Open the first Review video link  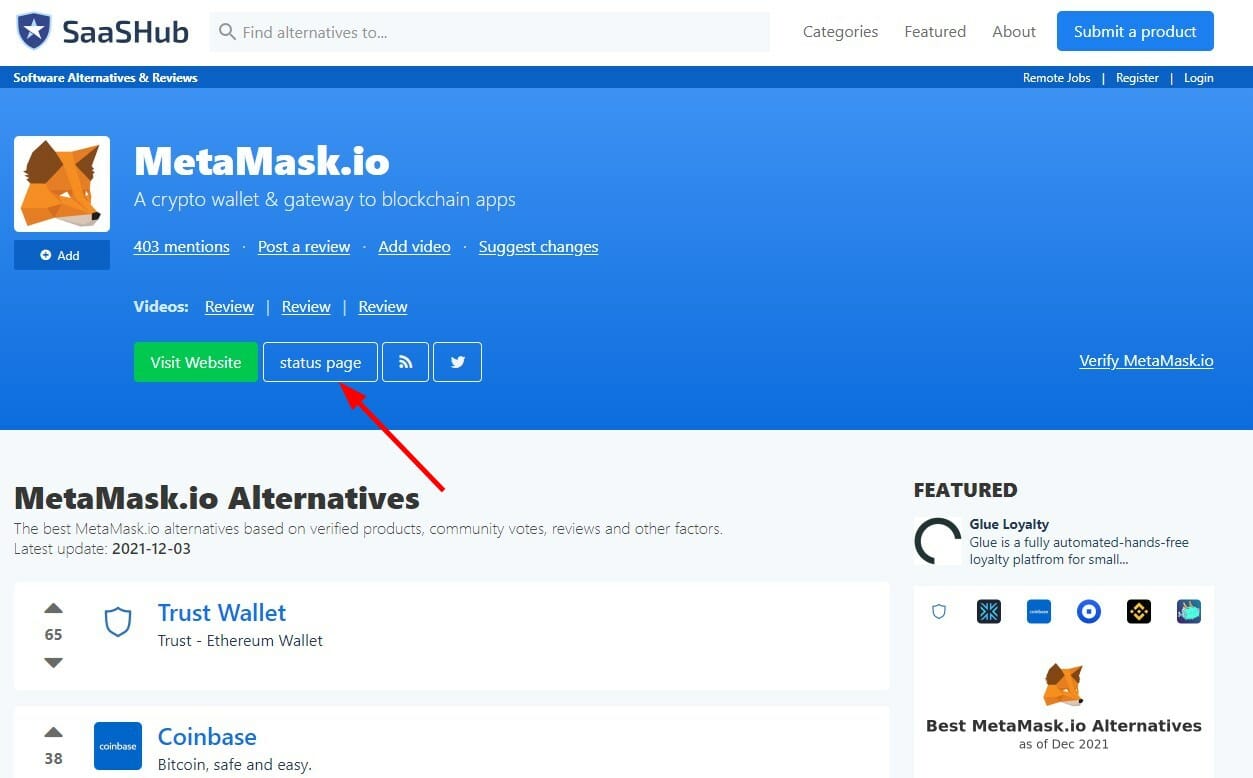click(229, 307)
